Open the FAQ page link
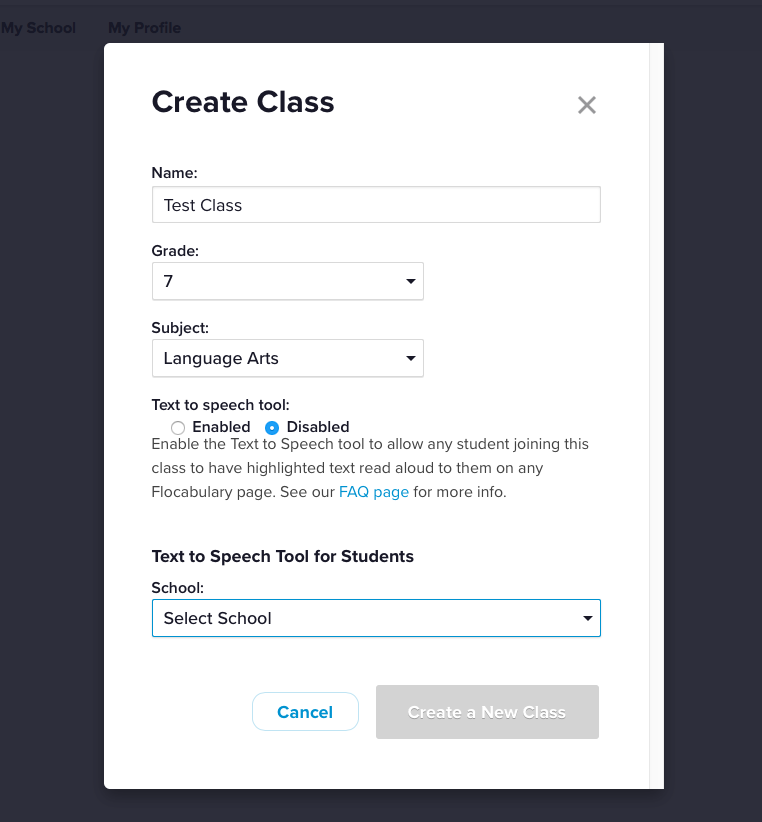The width and height of the screenshot is (762, 822). 374,492
